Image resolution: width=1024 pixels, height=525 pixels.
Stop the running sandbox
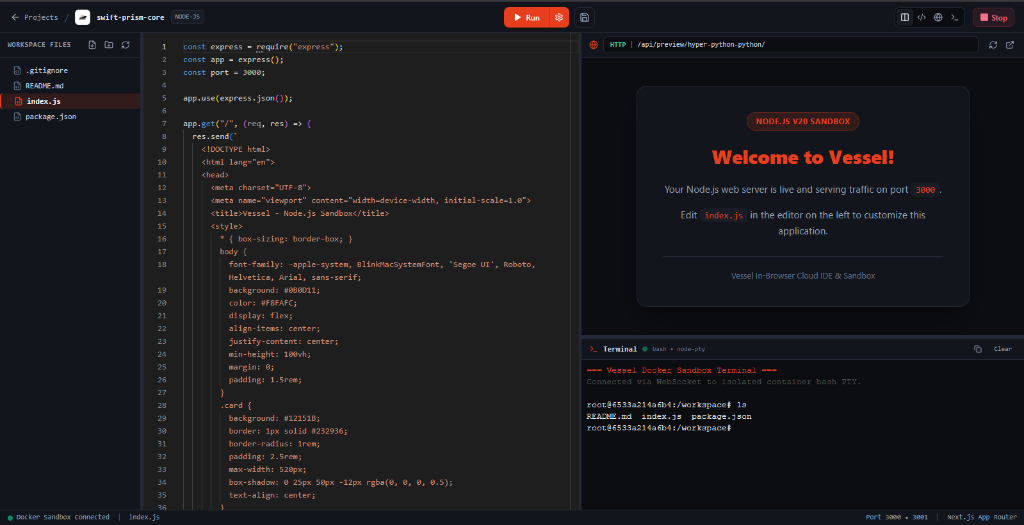[994, 18]
